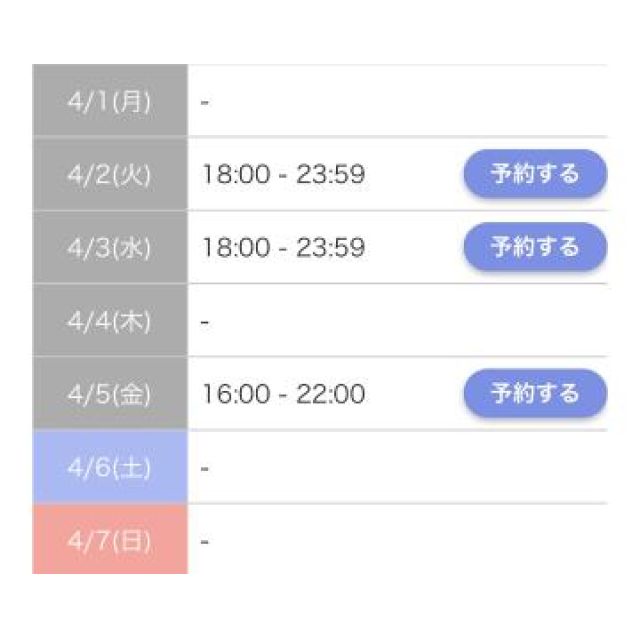Select the 4/3(水) date header

(x=110, y=248)
